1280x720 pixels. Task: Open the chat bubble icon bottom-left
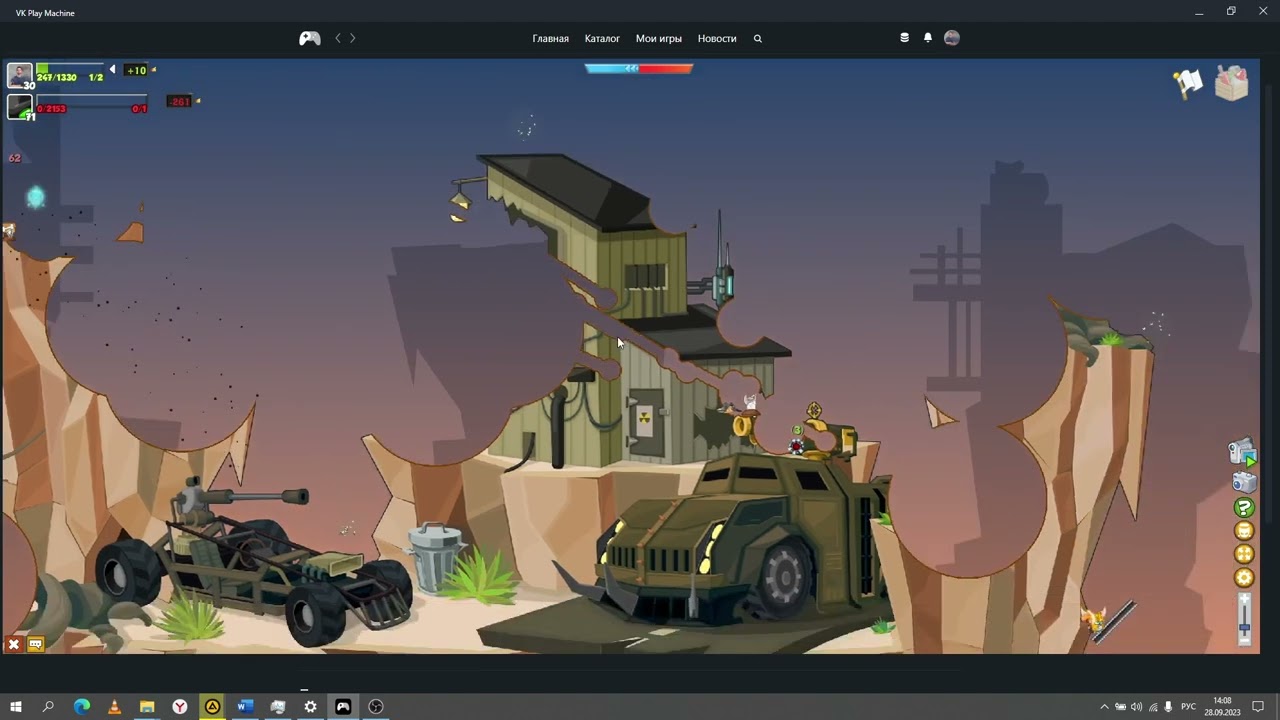[35, 645]
